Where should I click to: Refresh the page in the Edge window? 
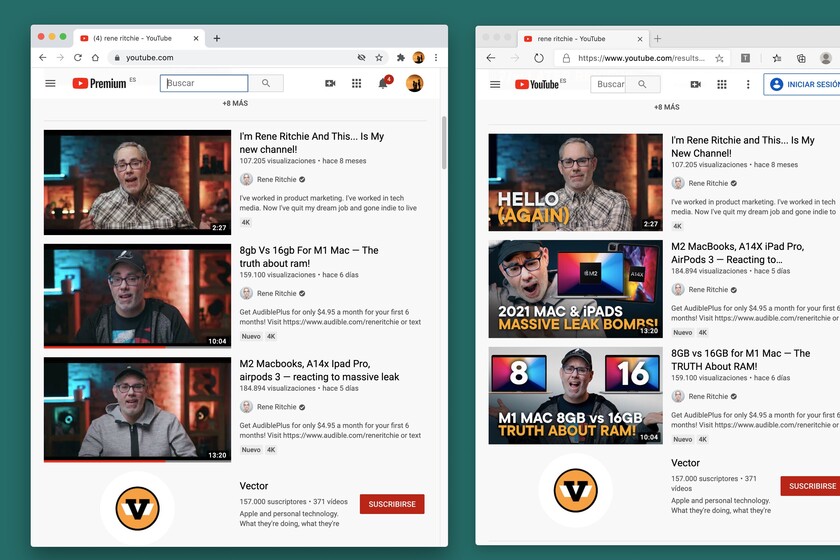[539, 58]
